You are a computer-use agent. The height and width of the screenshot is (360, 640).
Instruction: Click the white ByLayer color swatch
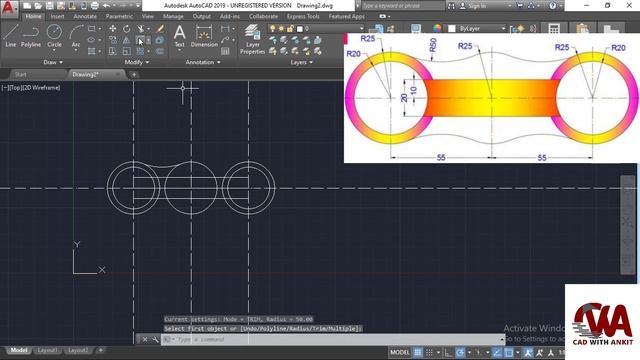pyautogui.click(x=451, y=29)
